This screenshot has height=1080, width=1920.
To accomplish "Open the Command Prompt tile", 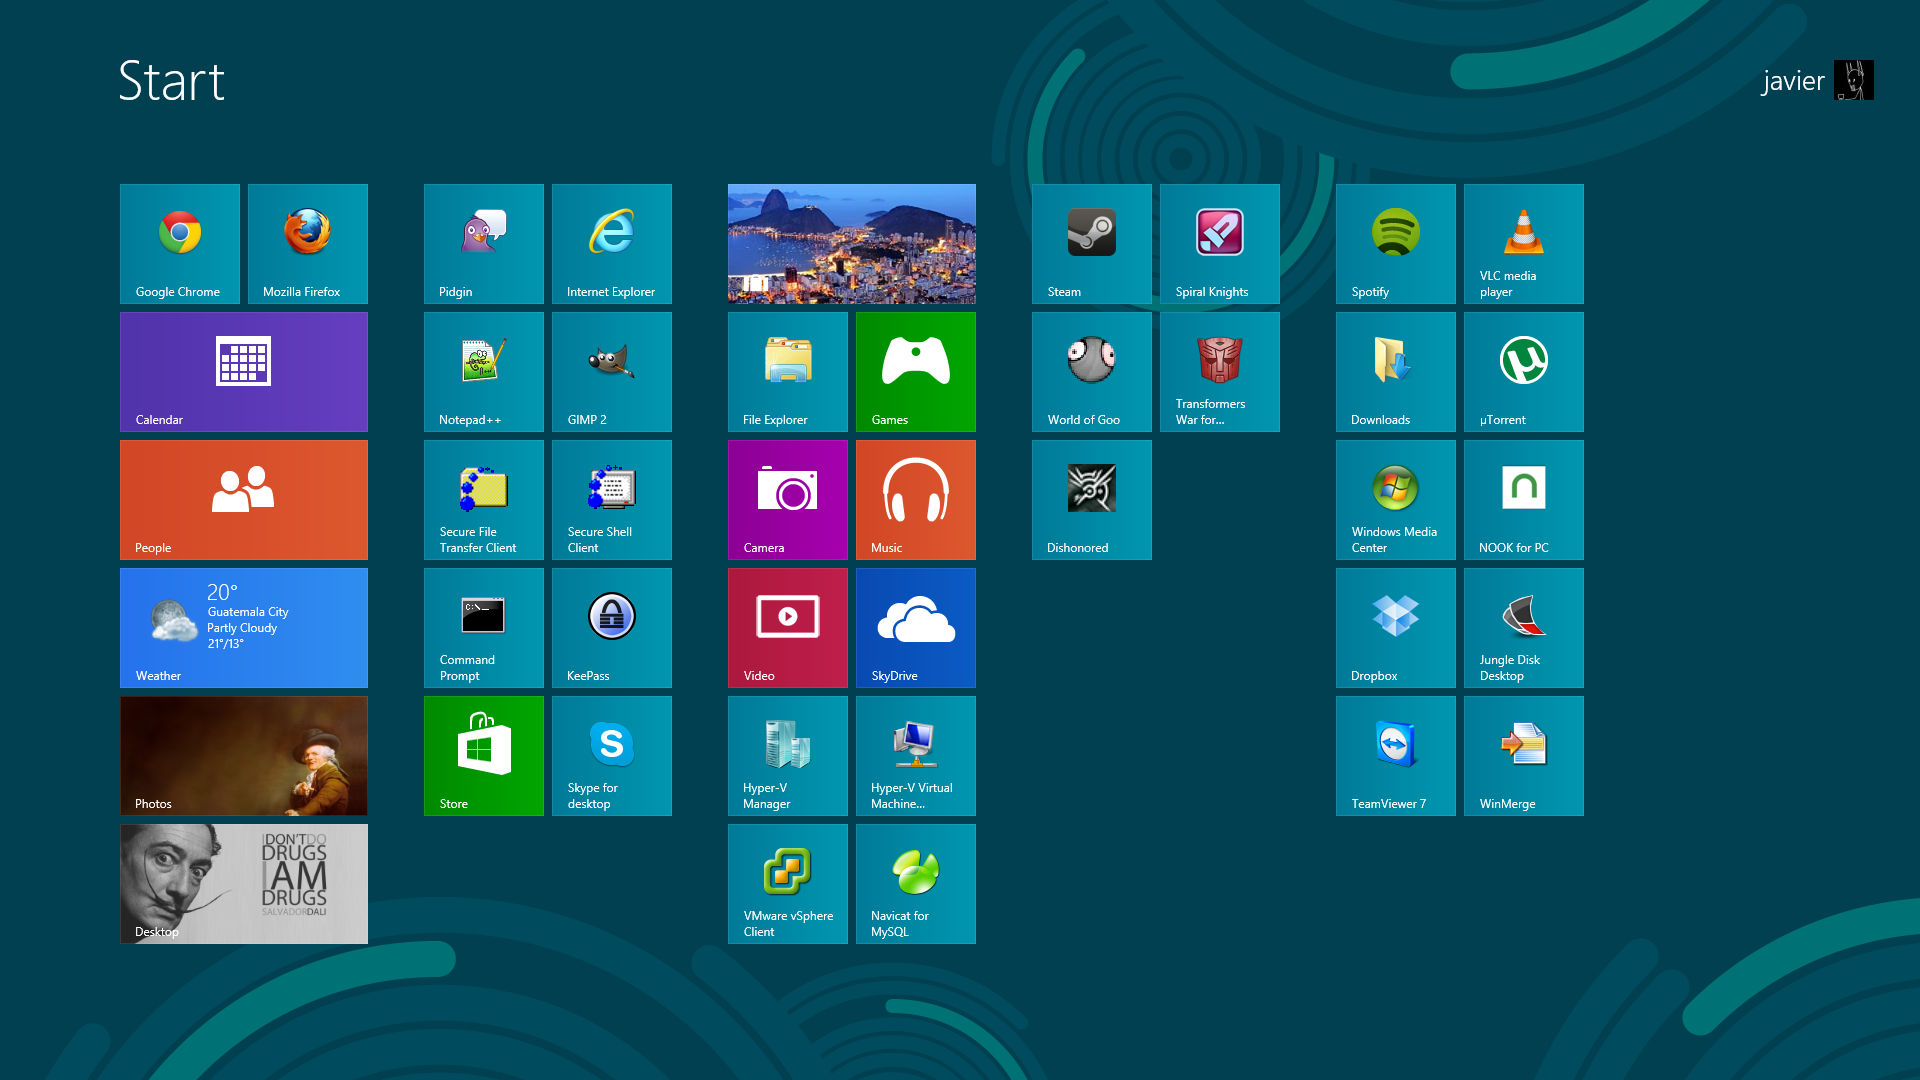I will (x=483, y=627).
